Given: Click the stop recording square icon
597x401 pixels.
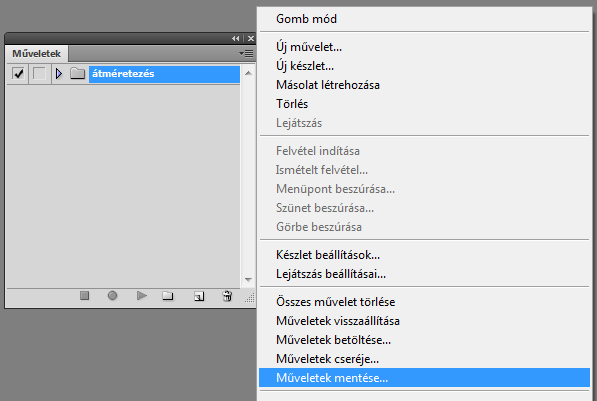Looking at the screenshot, I should [x=85, y=296].
